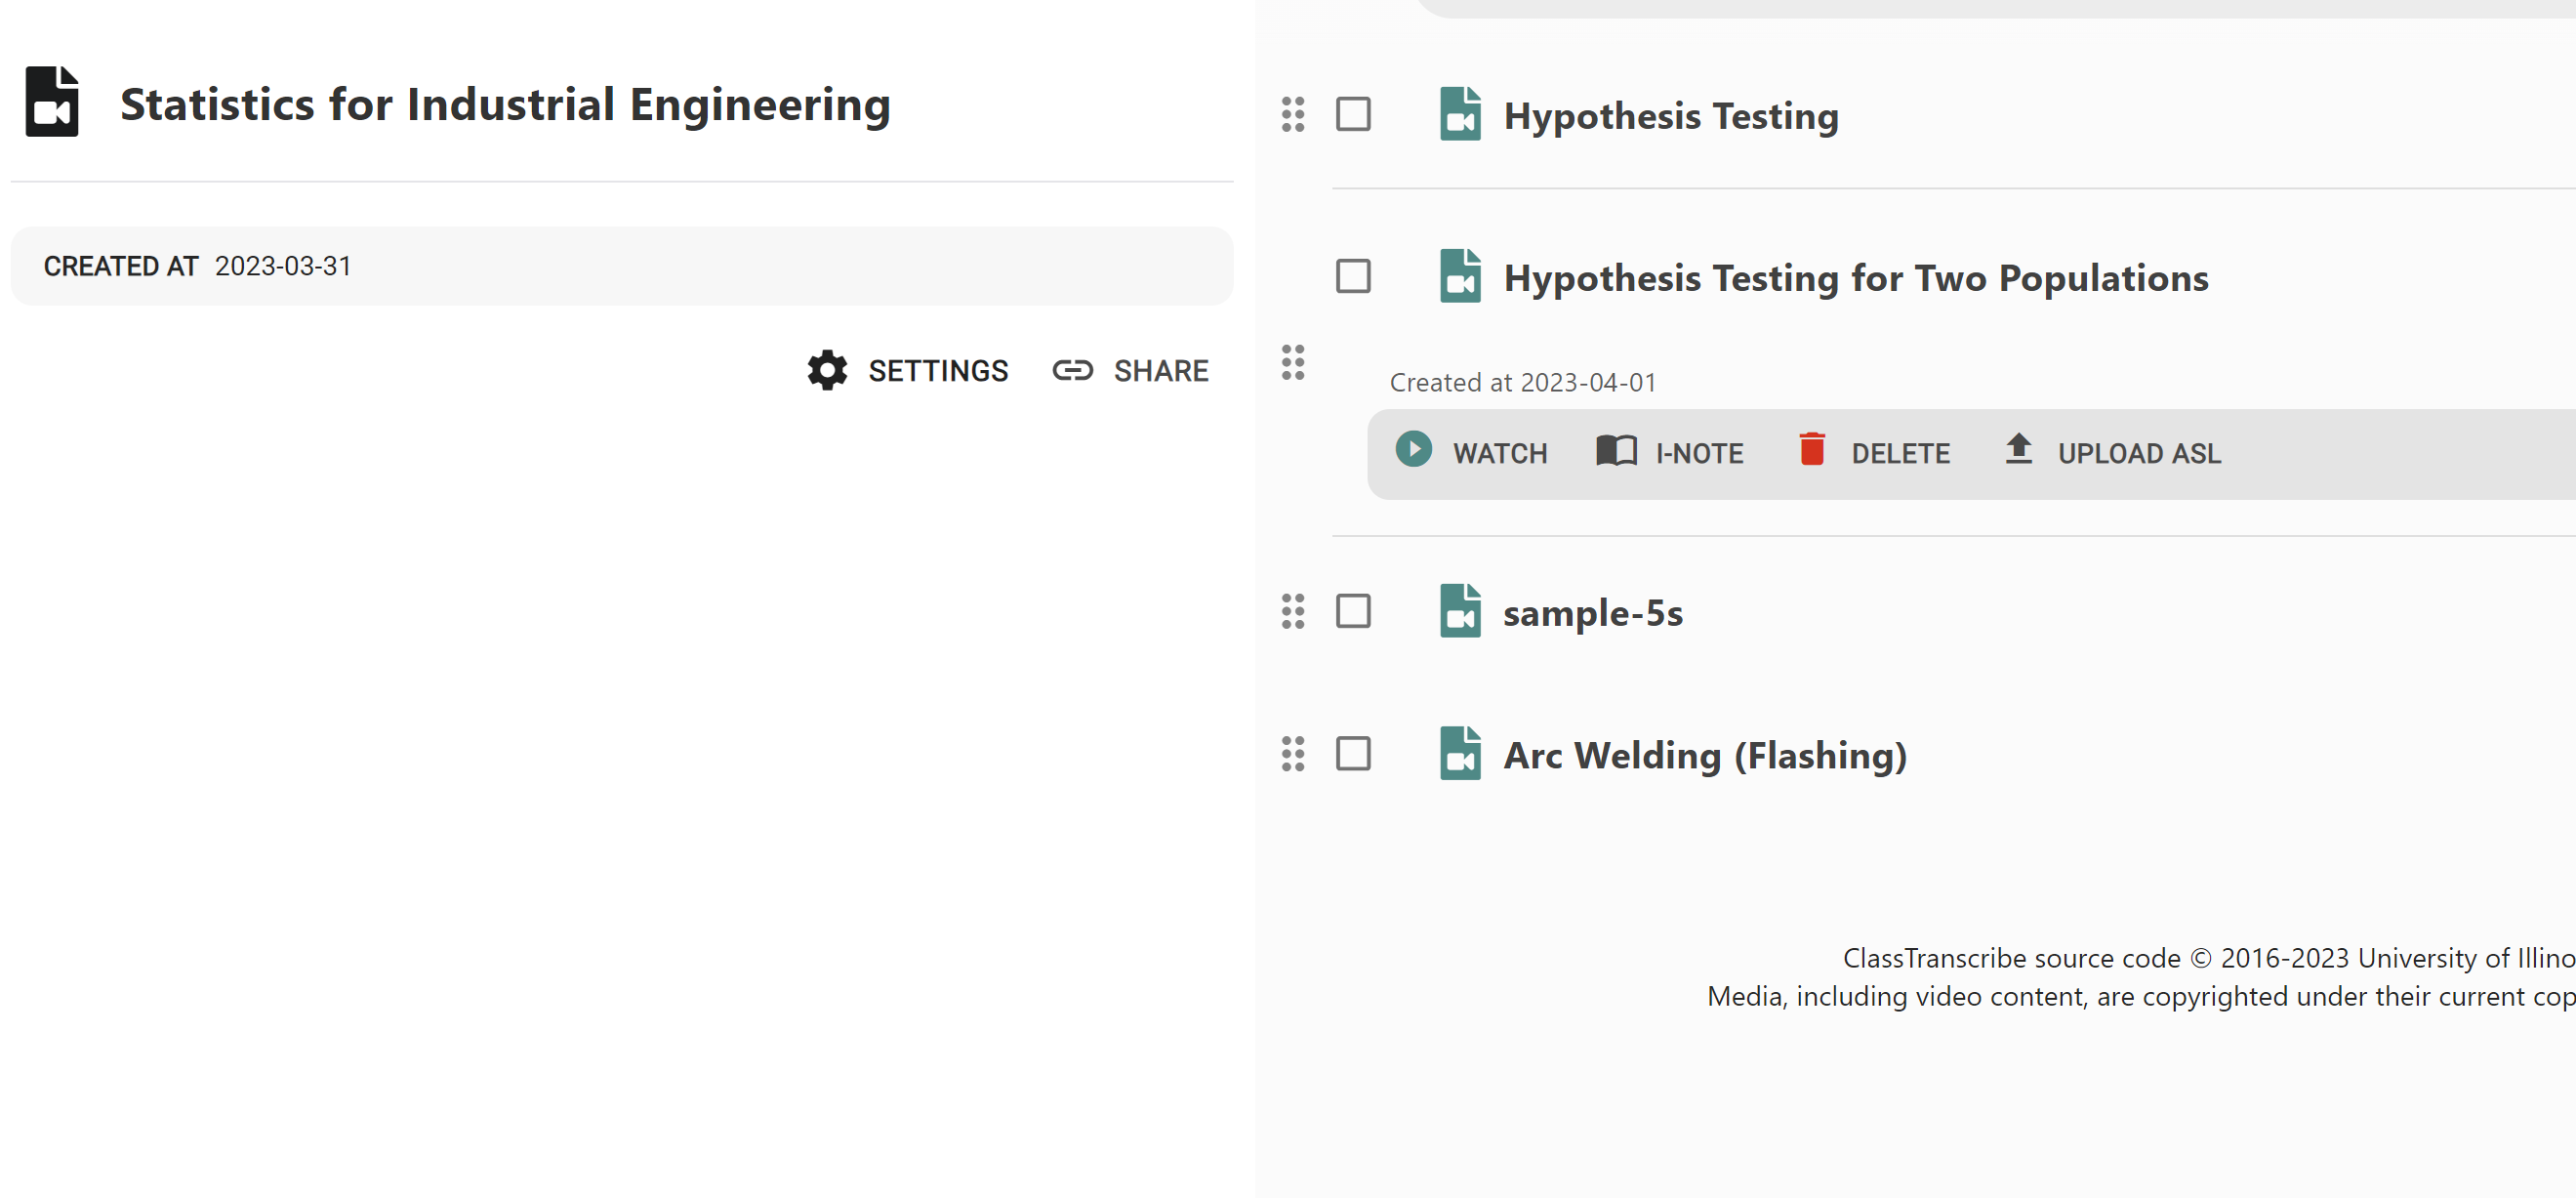Click the red Delete trash icon
This screenshot has width=2576, height=1198.
point(1811,449)
